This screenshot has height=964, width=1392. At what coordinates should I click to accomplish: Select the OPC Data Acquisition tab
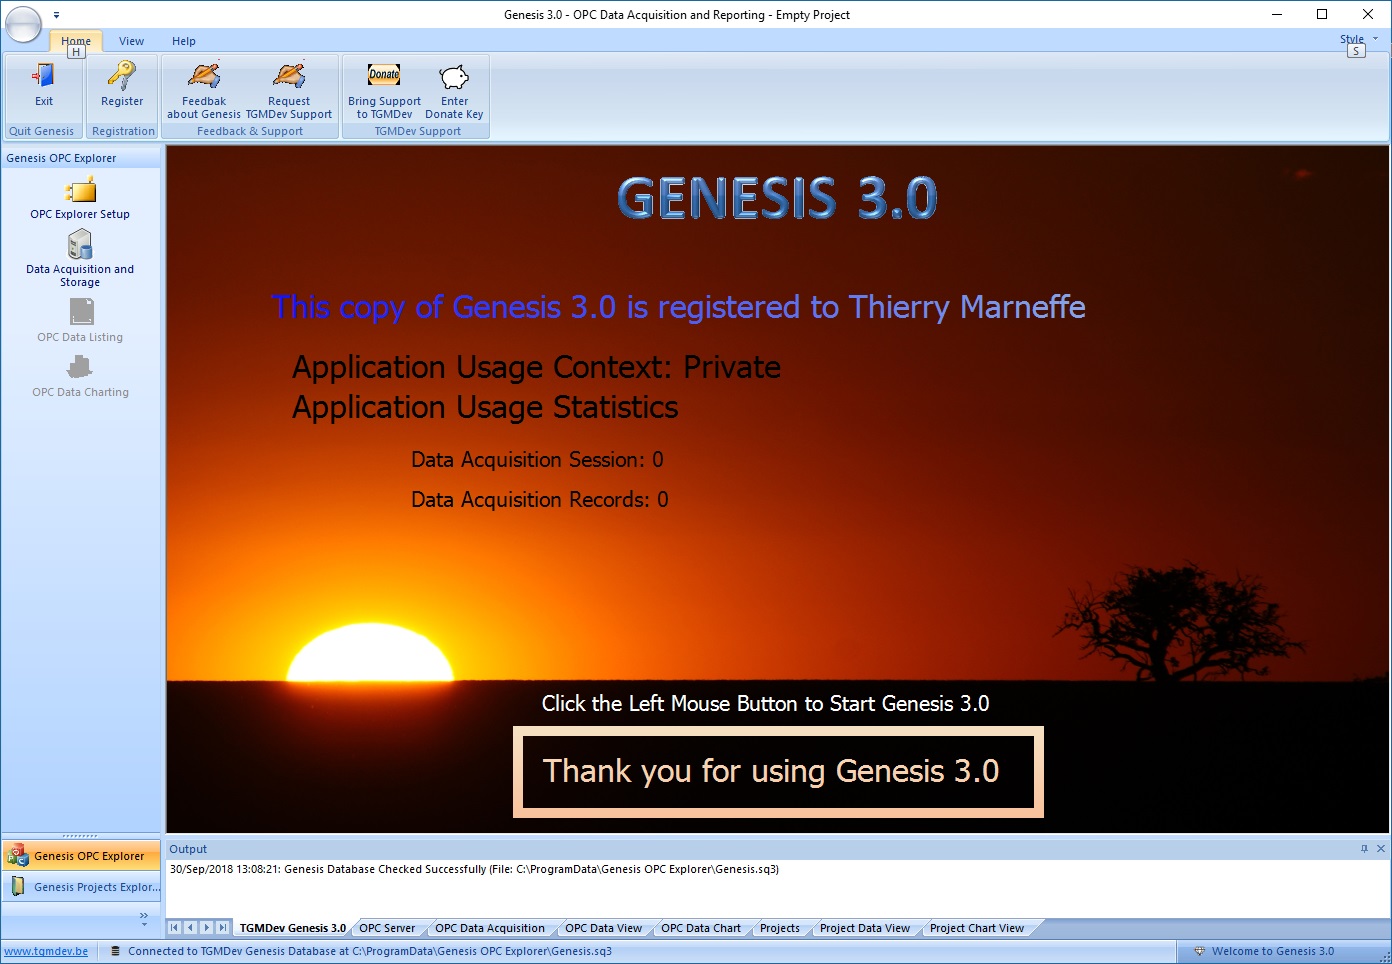tap(490, 928)
